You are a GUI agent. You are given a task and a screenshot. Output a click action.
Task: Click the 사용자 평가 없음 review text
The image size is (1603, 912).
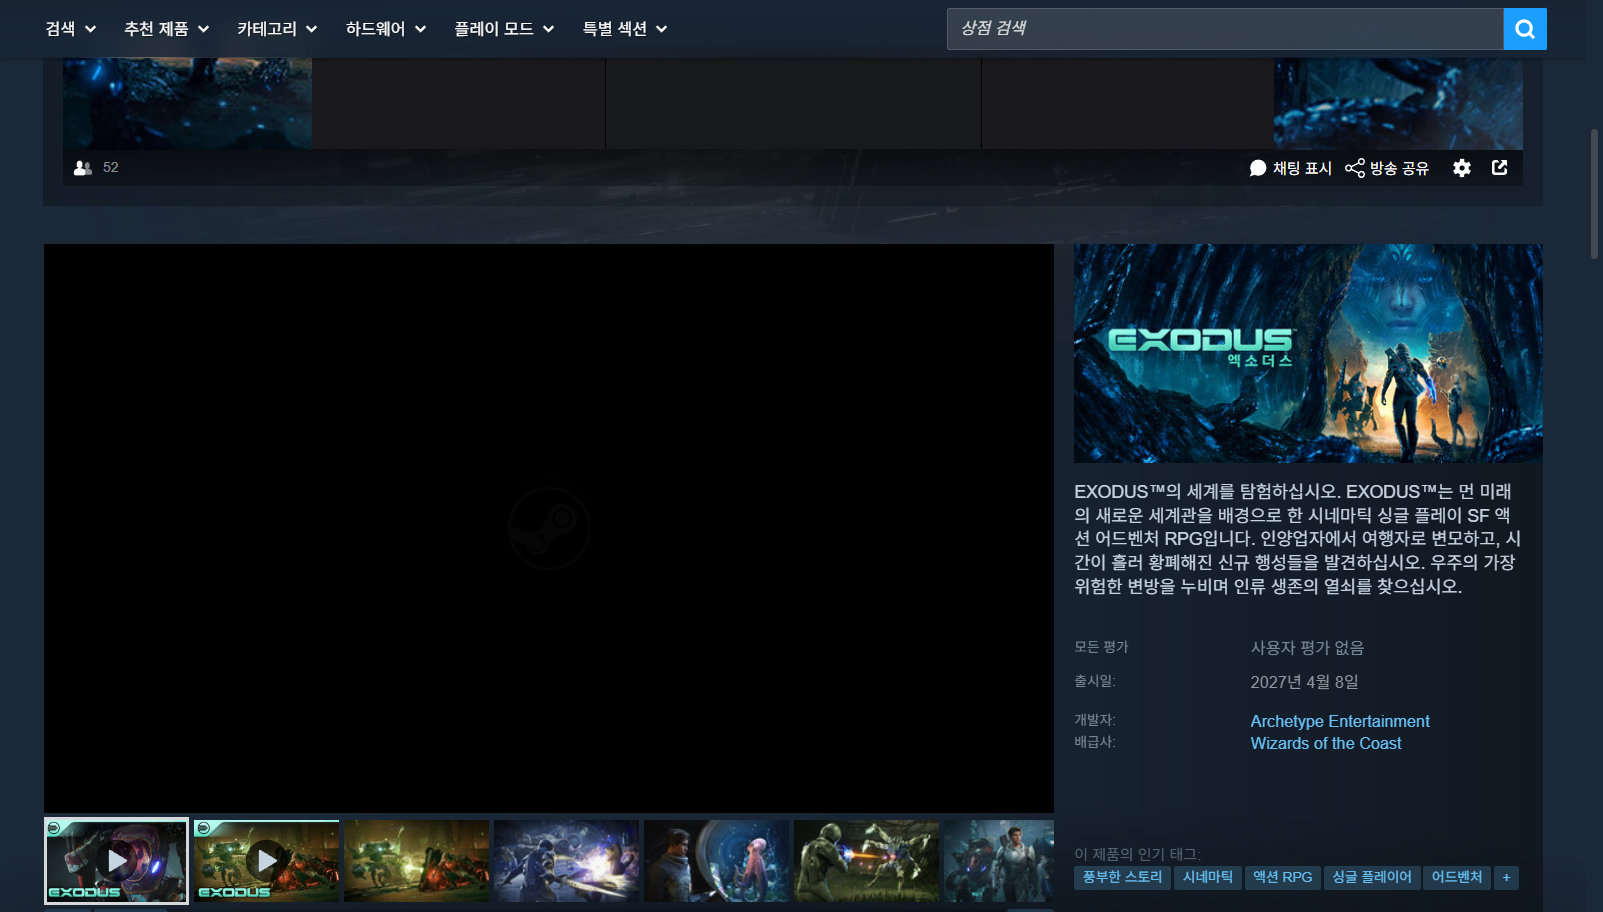(1307, 648)
